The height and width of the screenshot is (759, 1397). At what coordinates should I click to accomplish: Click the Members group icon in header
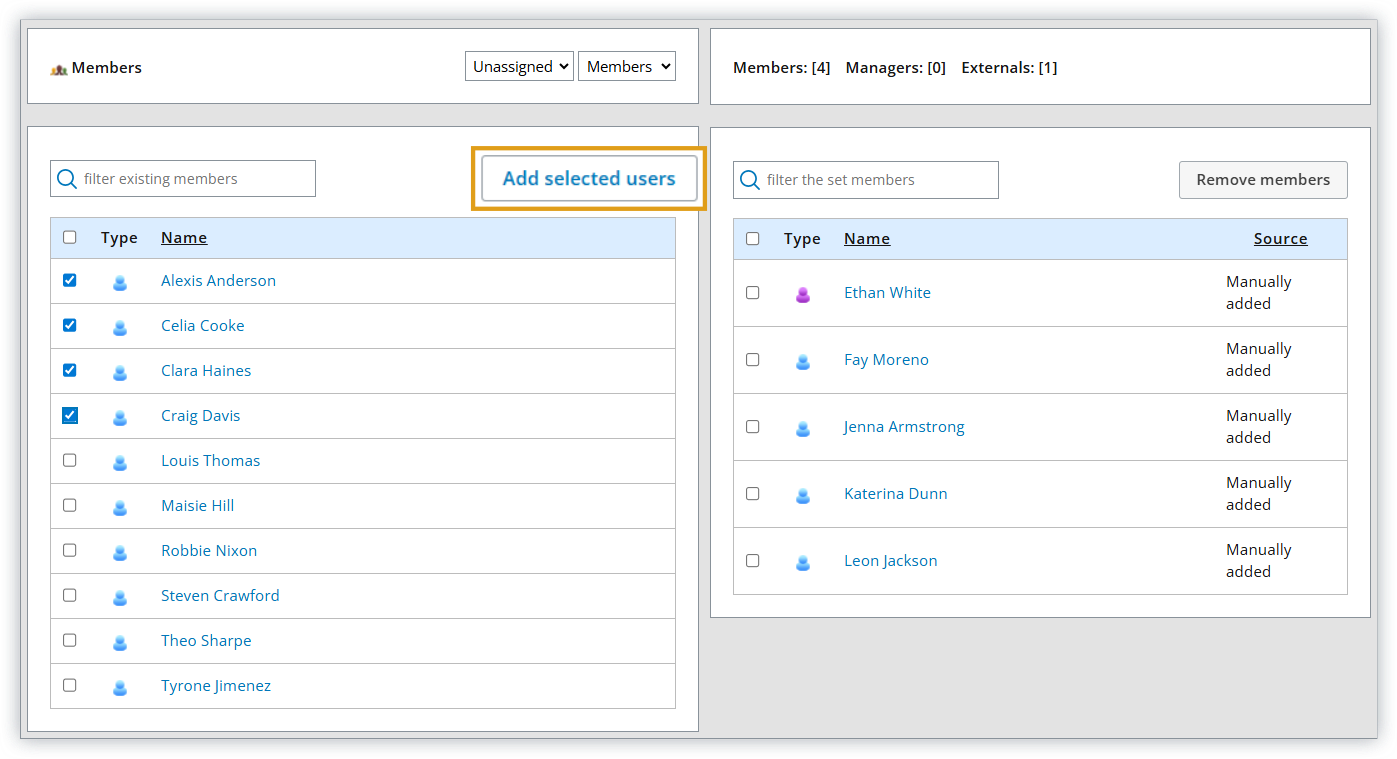point(59,69)
